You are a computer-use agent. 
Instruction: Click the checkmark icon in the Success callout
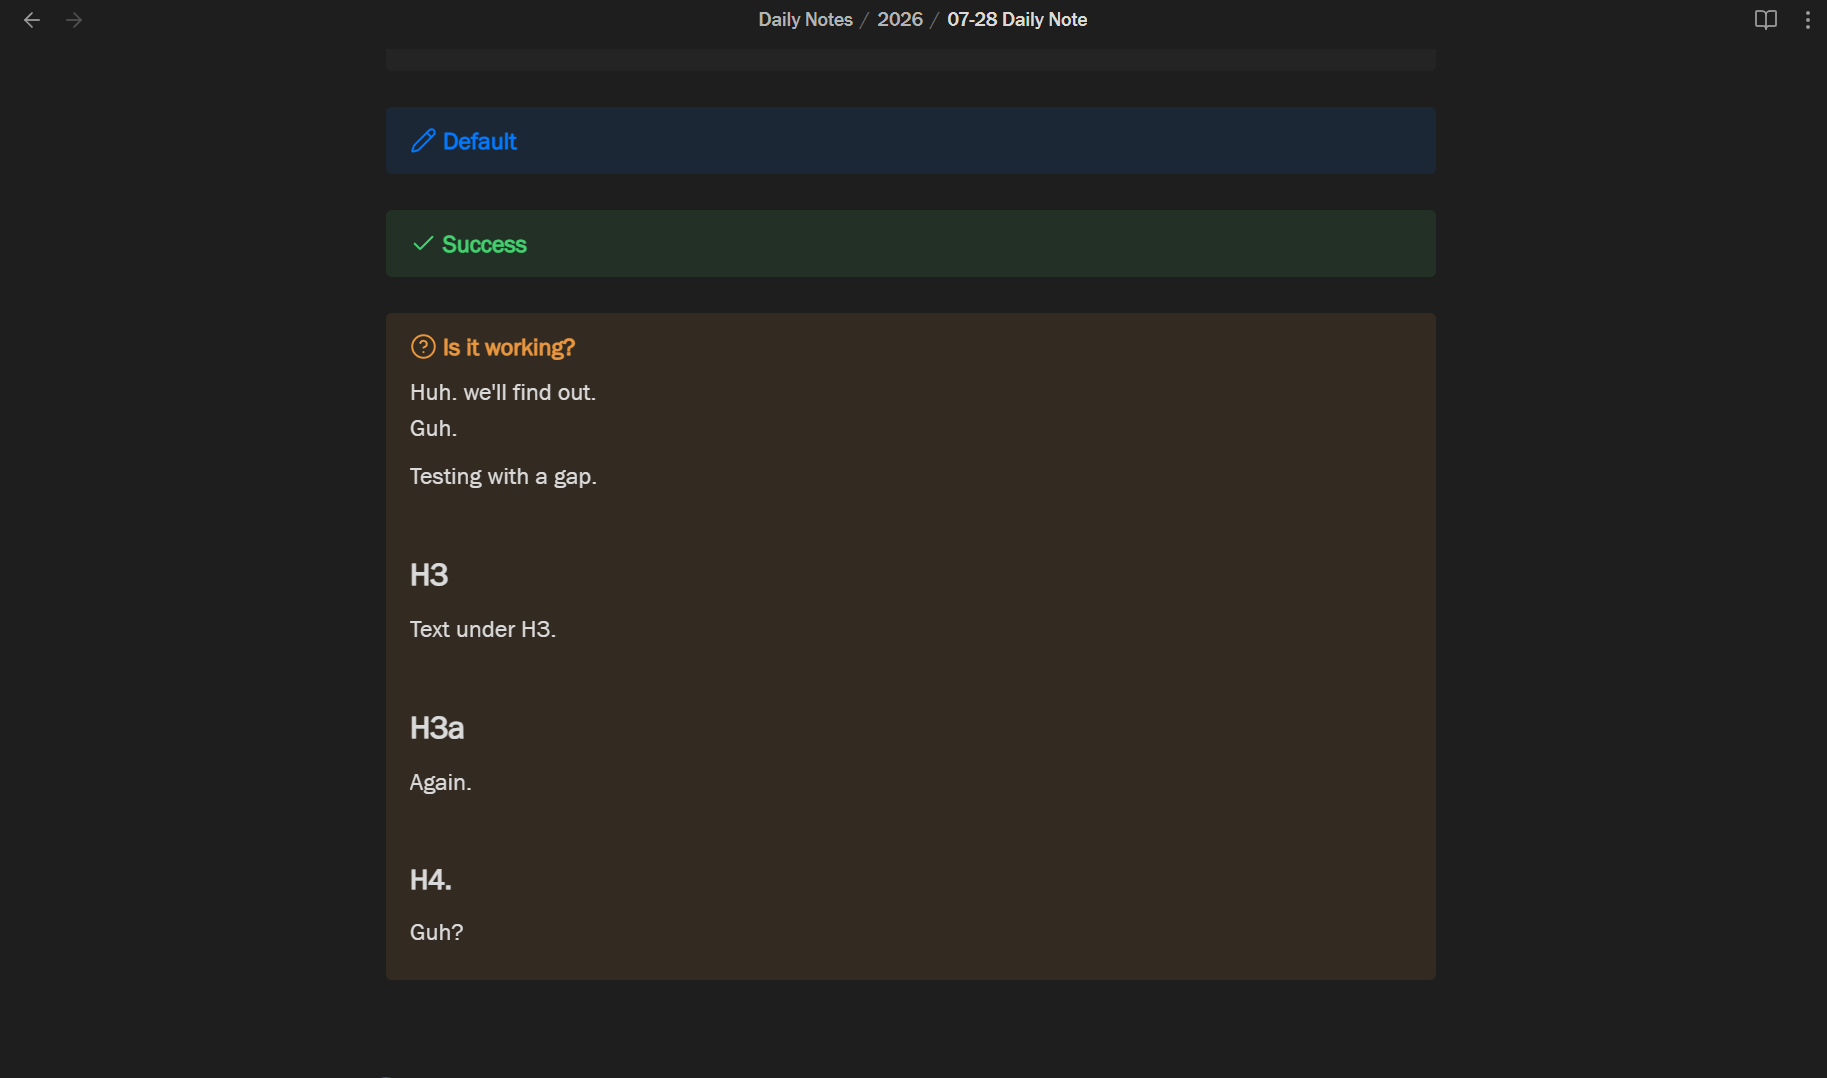[x=423, y=244]
